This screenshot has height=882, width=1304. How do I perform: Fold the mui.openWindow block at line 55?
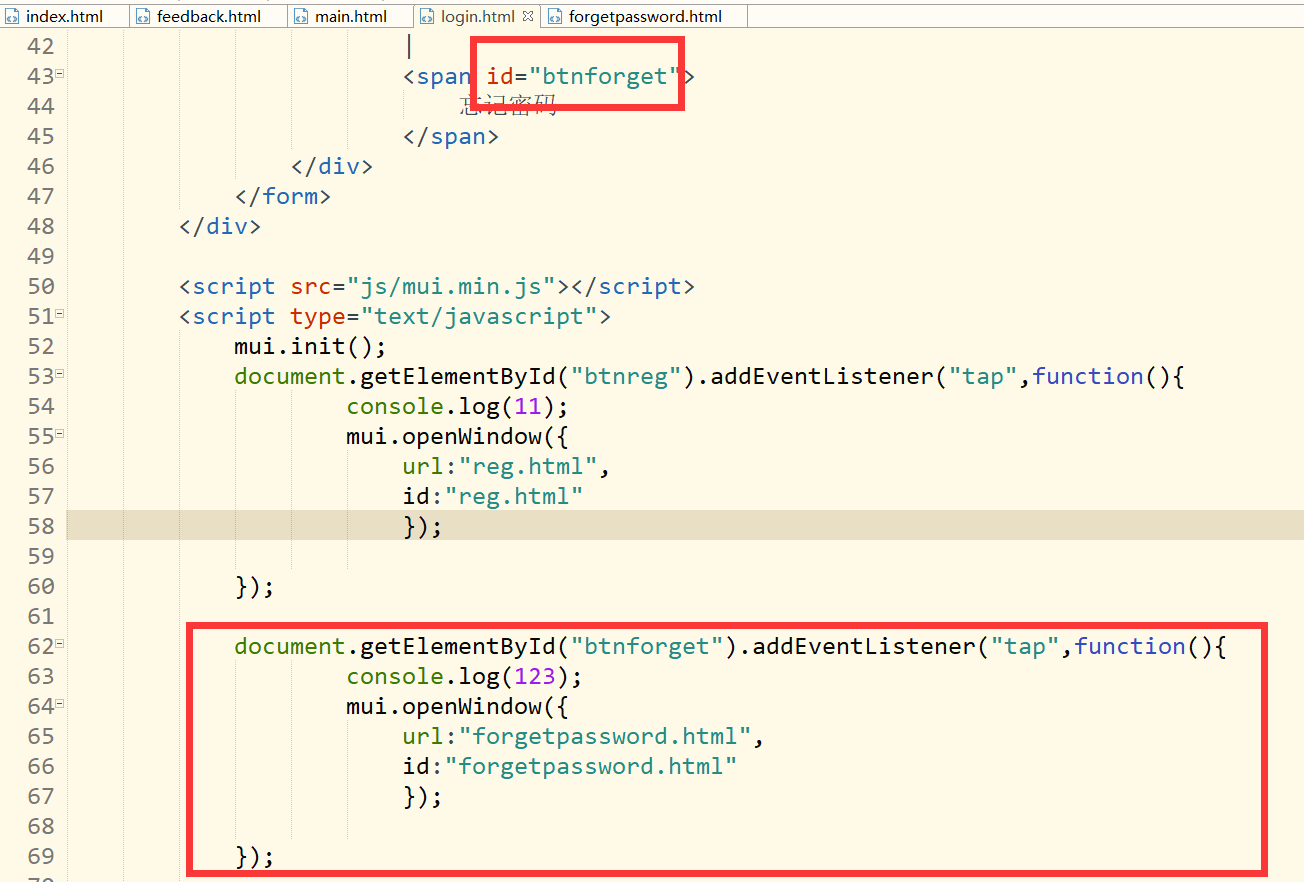pos(61,434)
